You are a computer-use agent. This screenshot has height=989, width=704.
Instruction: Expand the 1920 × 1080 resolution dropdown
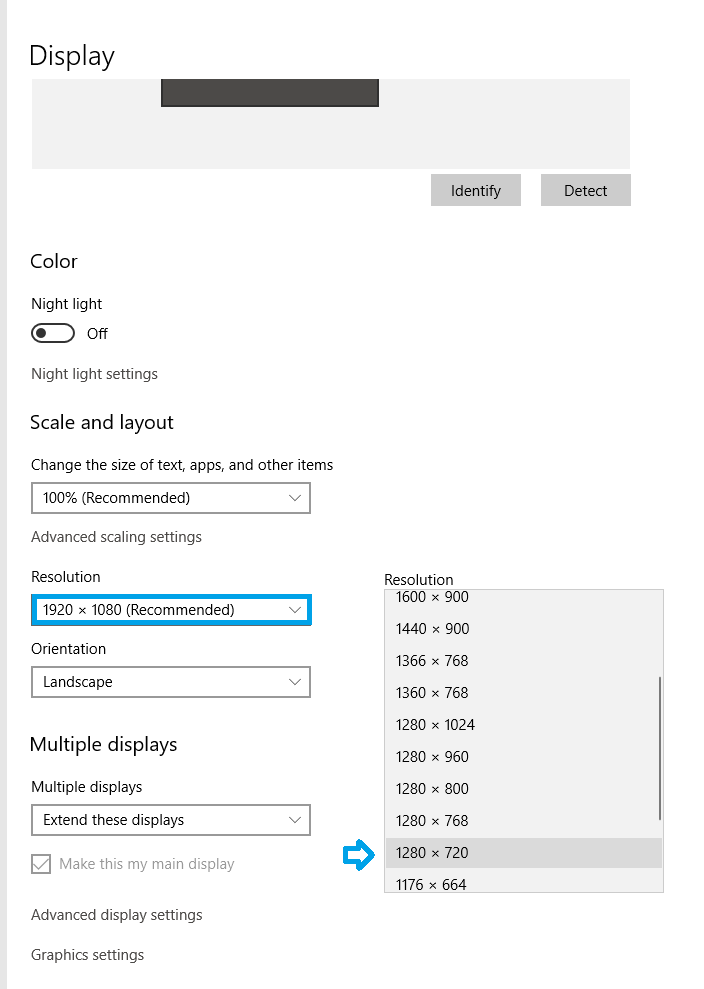[x=171, y=610]
